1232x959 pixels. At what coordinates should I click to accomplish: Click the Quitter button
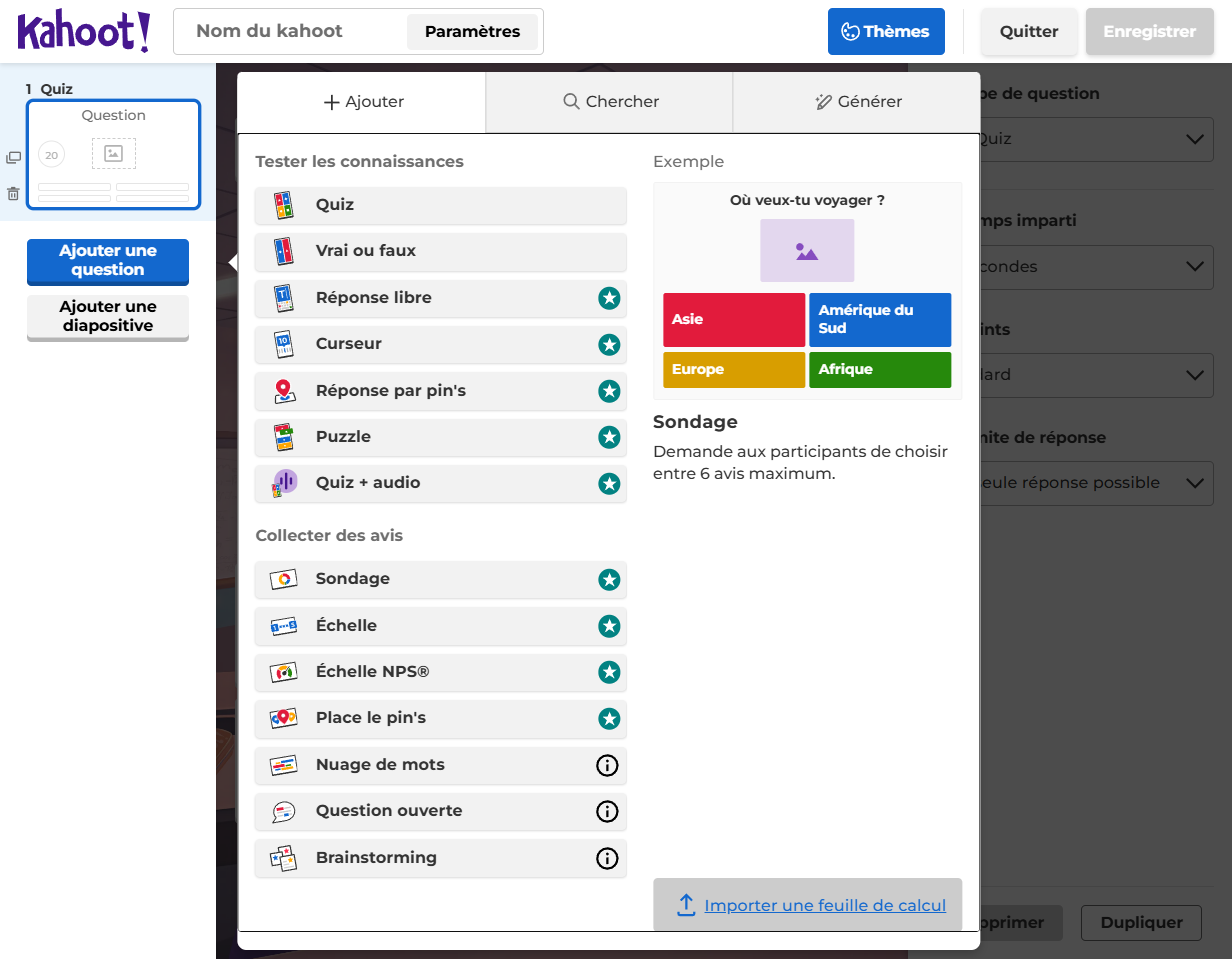[x=1029, y=32]
